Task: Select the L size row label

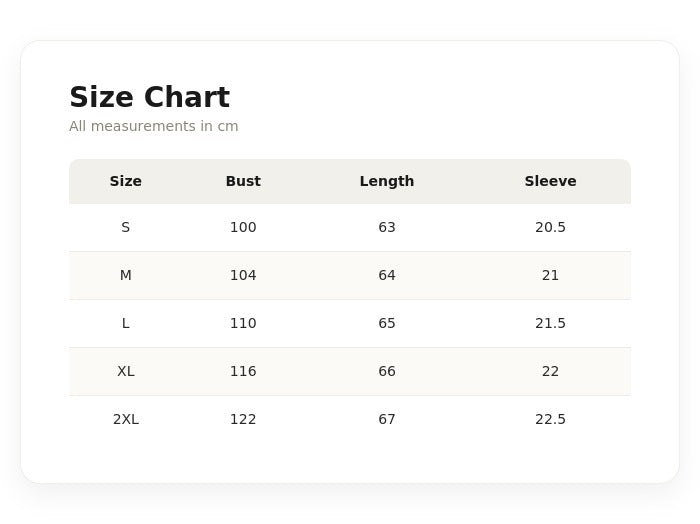Action: (x=125, y=324)
